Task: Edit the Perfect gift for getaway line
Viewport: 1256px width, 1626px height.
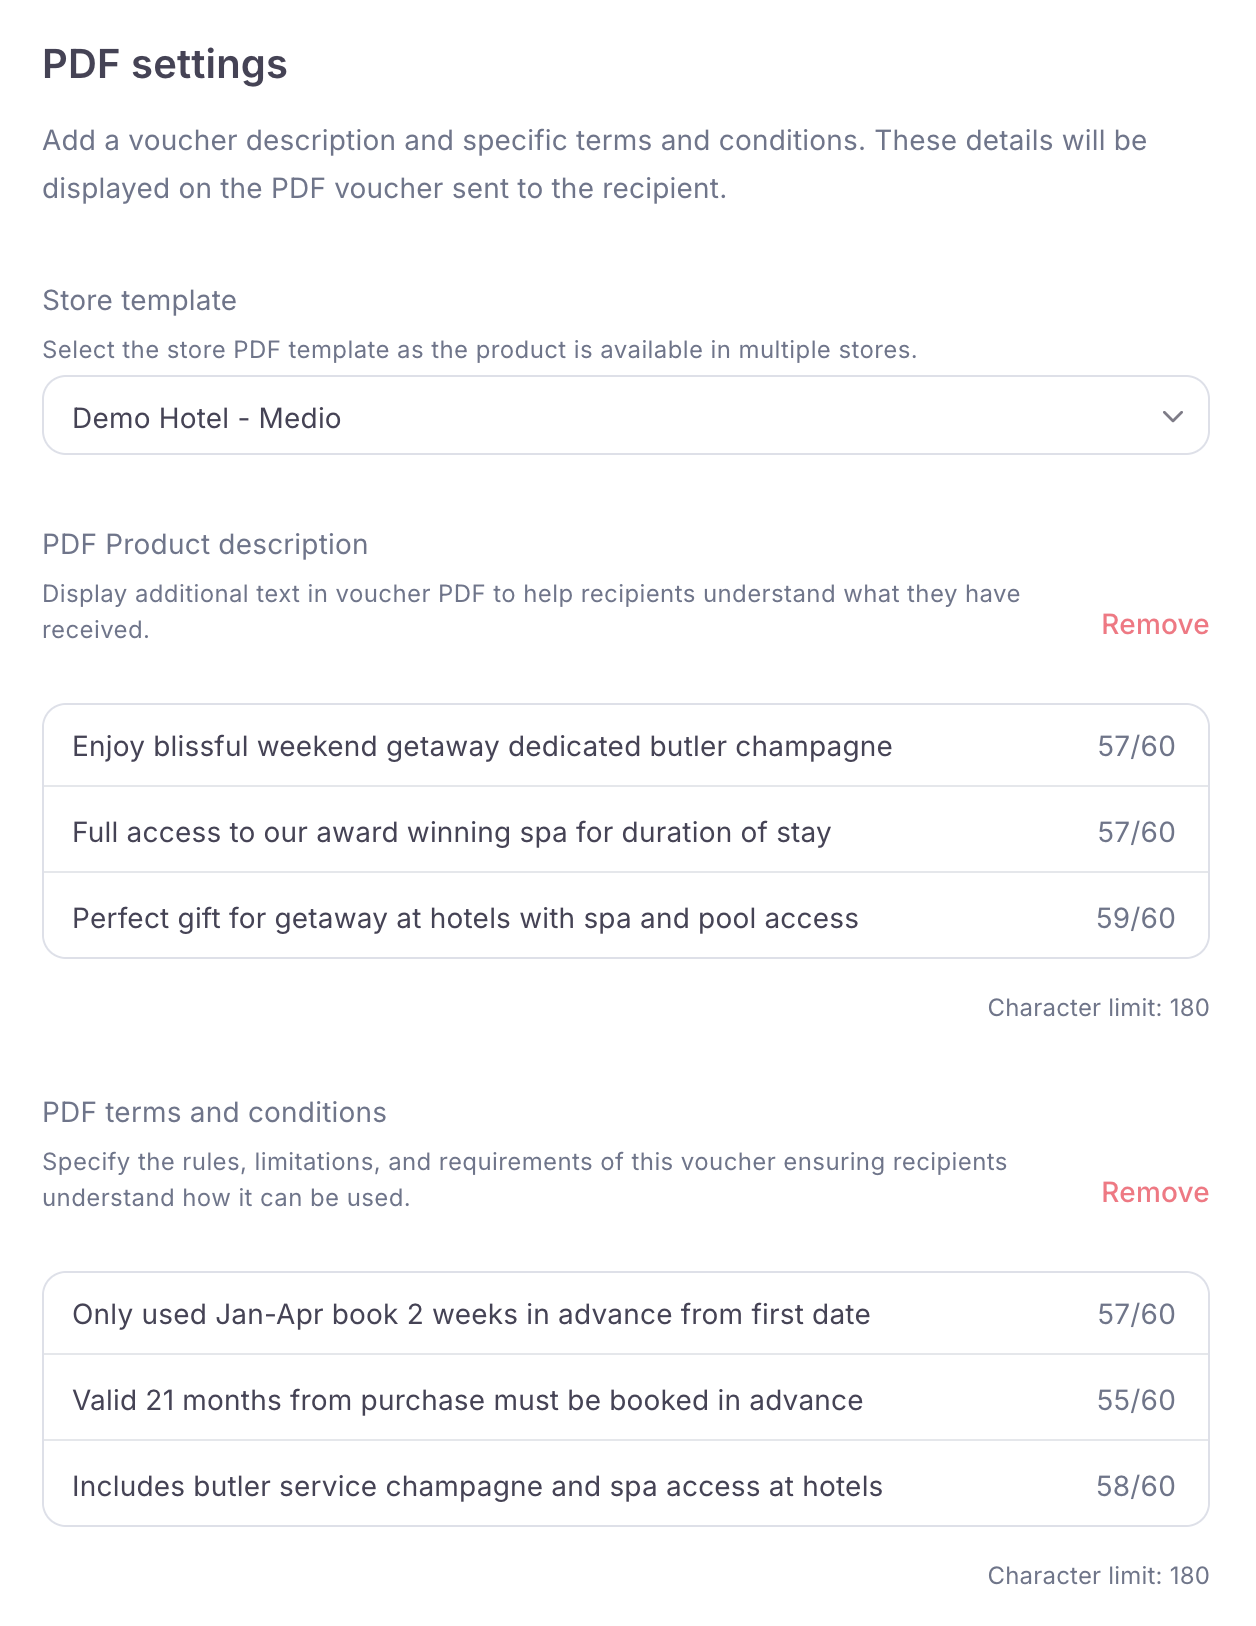Action: click(x=626, y=918)
